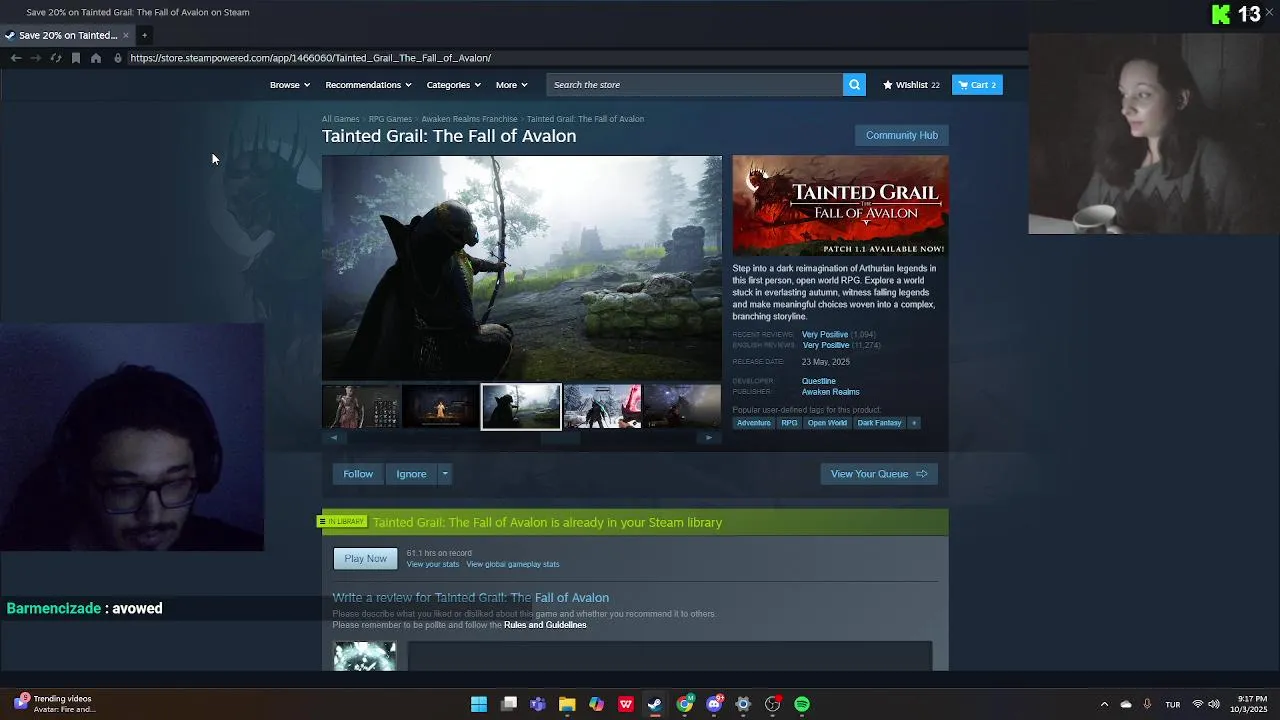The image size is (1280, 720).
Task: Open Microsoft Teams from the taskbar
Action: coord(538,704)
